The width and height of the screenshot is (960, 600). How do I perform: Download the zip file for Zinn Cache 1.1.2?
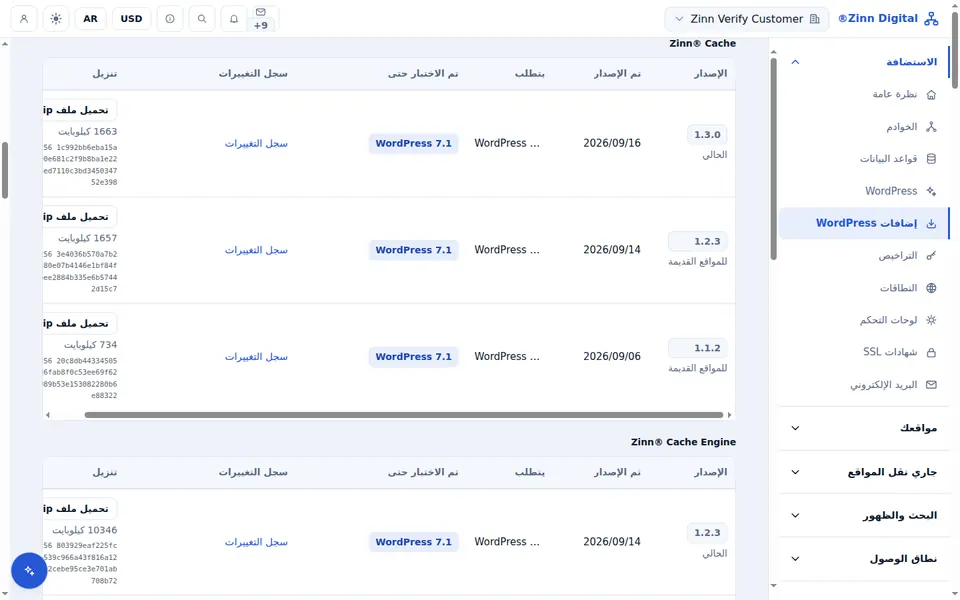[x=80, y=323]
